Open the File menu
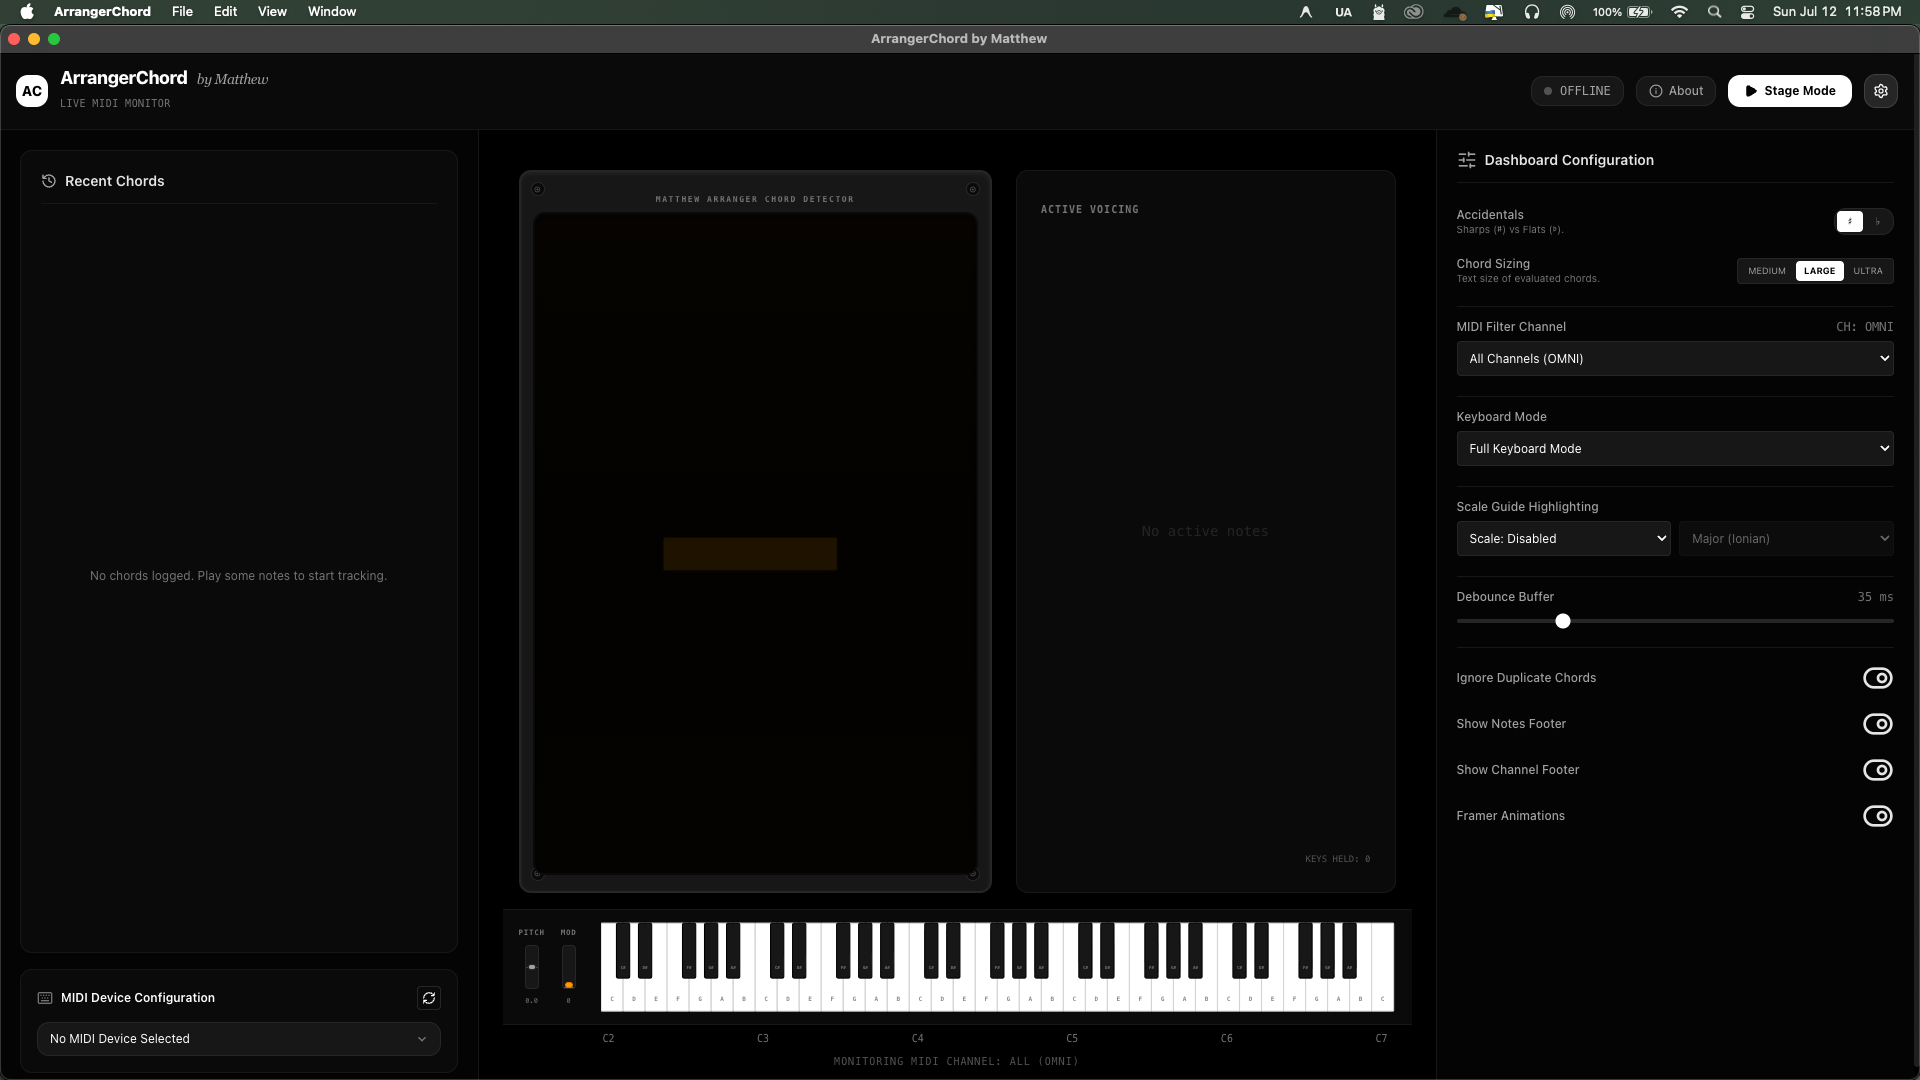Image resolution: width=1920 pixels, height=1080 pixels. click(182, 12)
